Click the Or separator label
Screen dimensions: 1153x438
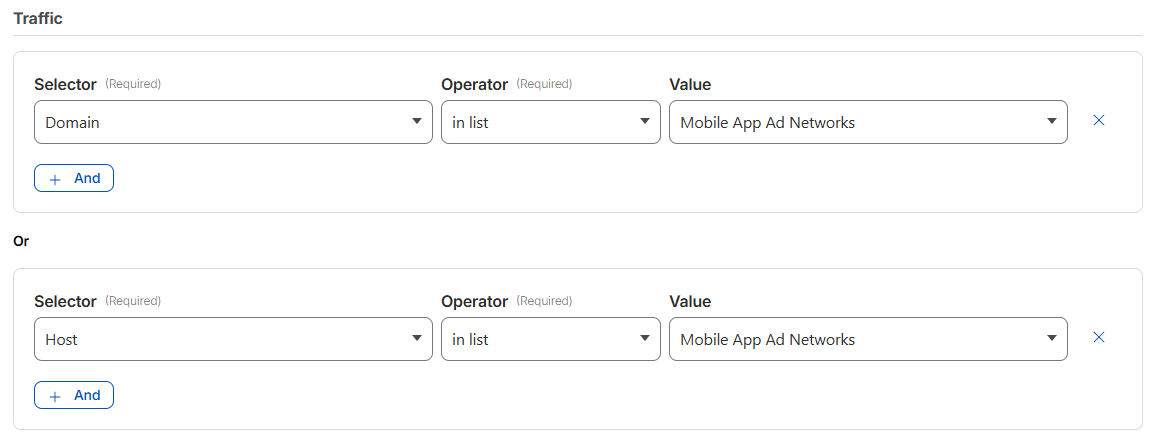point(21,241)
